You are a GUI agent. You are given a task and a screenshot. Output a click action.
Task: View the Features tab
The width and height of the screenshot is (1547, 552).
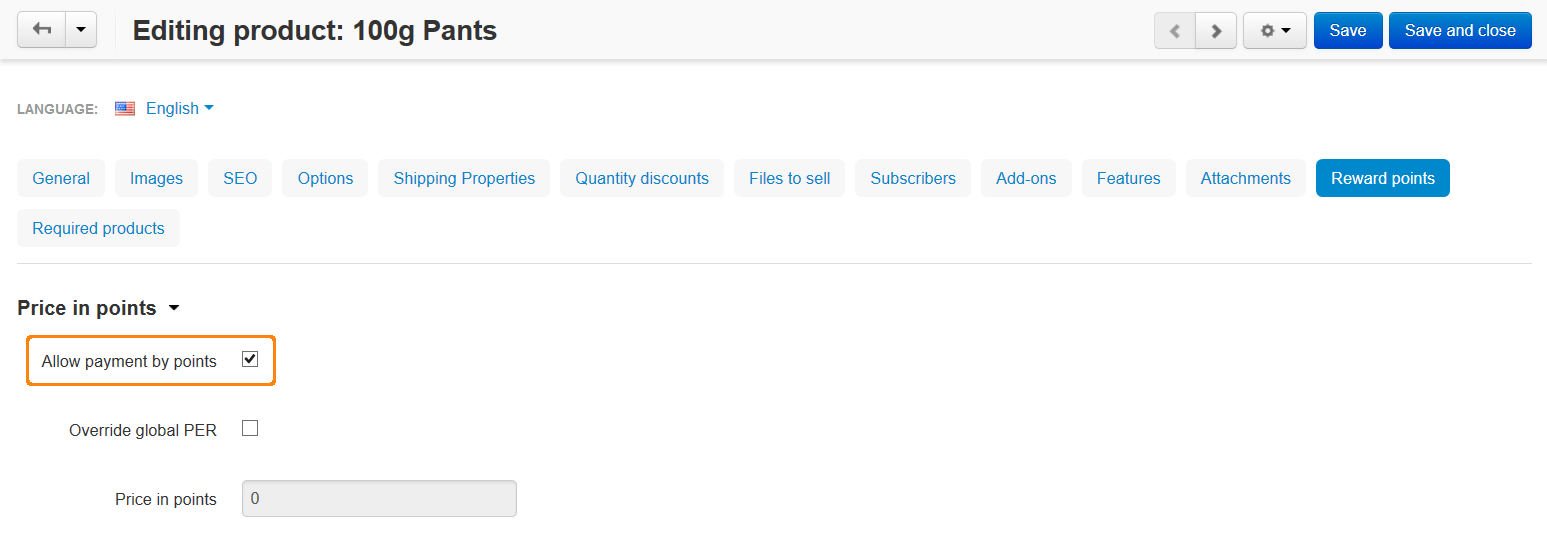[1129, 178]
